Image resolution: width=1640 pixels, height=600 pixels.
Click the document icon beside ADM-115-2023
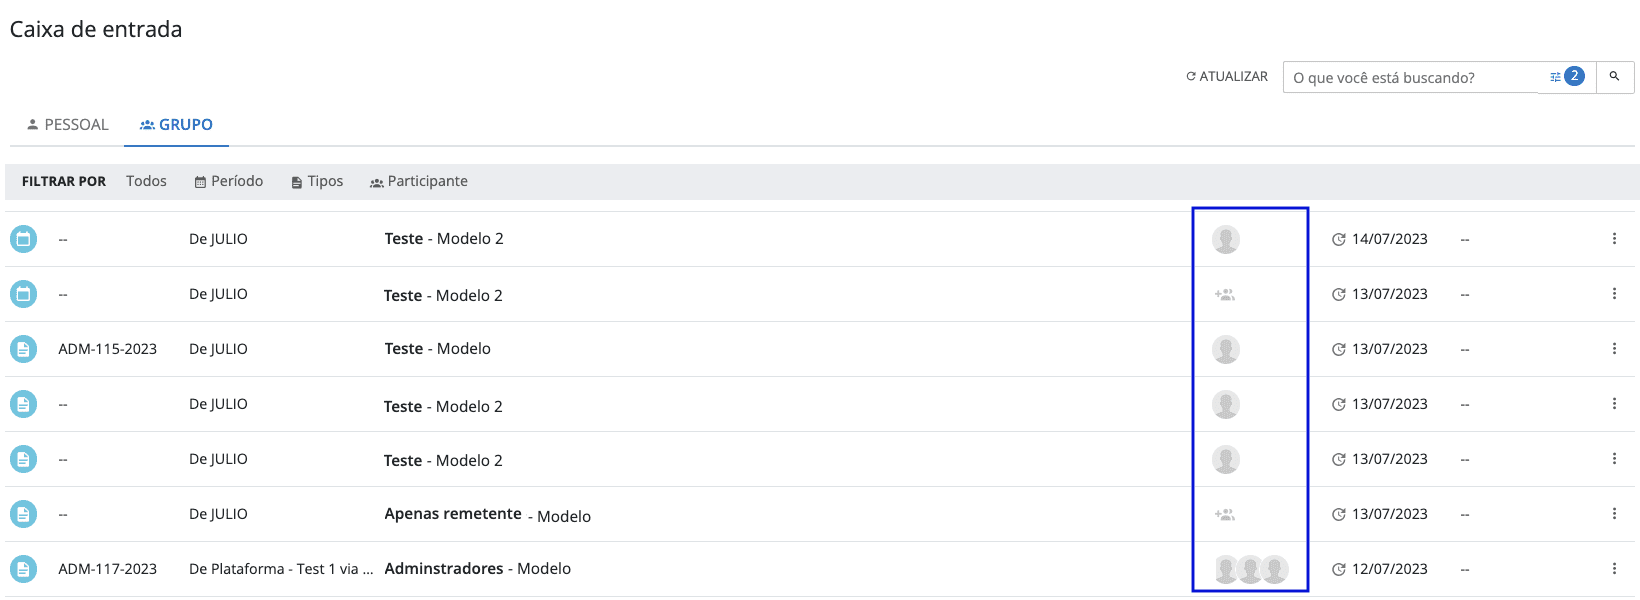pos(23,349)
